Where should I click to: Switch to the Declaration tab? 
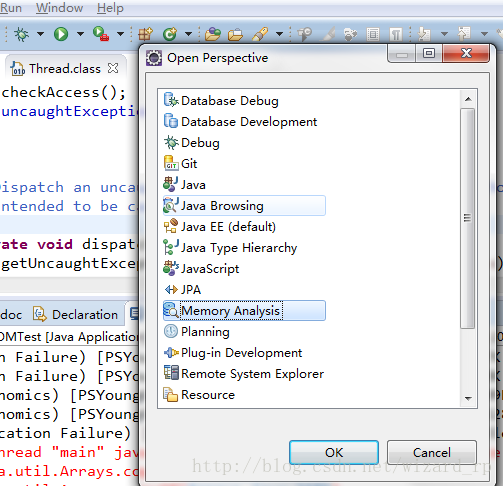[x=76, y=314]
